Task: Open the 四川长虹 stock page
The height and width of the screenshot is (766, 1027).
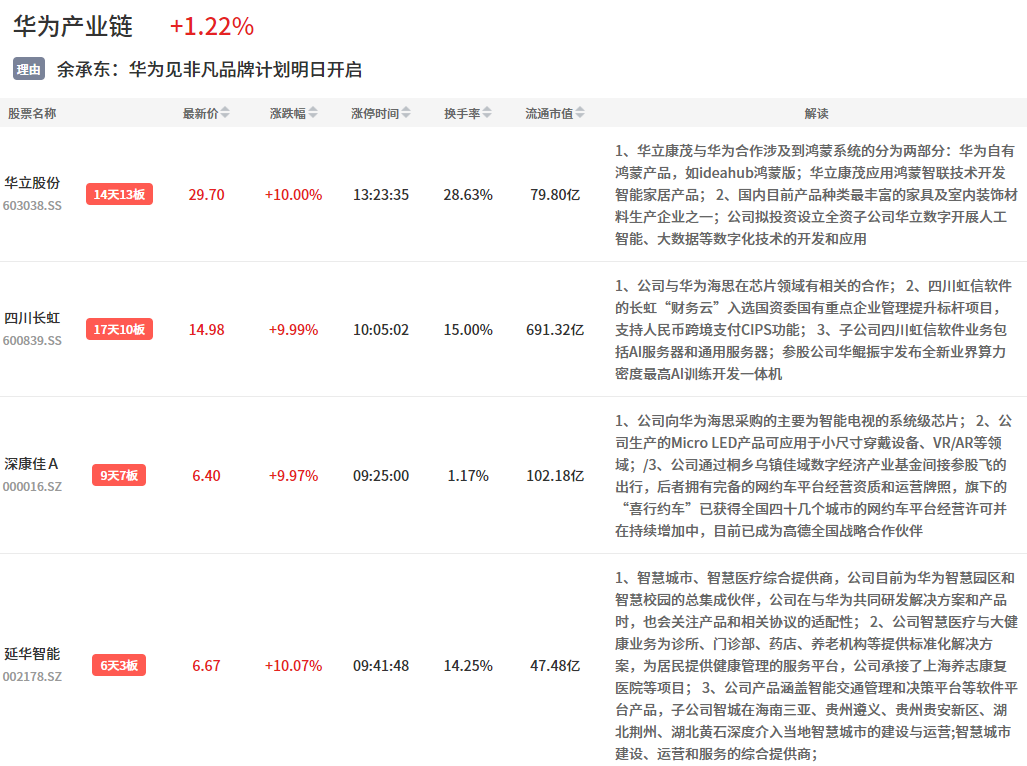Action: [x=32, y=318]
